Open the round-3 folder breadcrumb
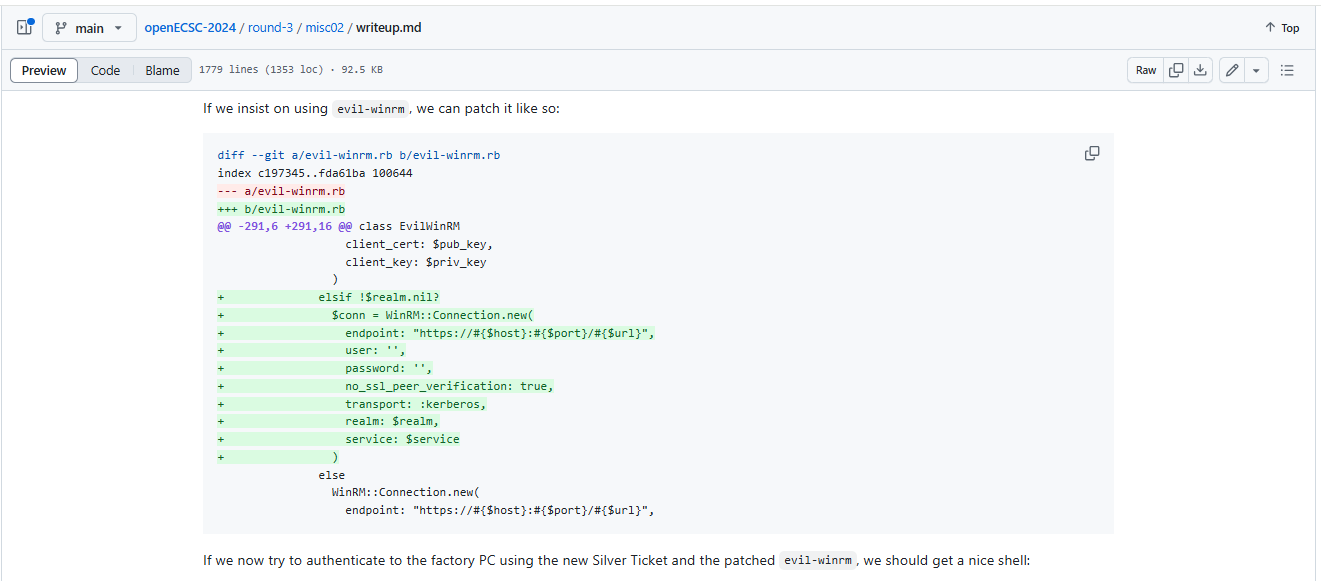1321x581 pixels. (269, 28)
